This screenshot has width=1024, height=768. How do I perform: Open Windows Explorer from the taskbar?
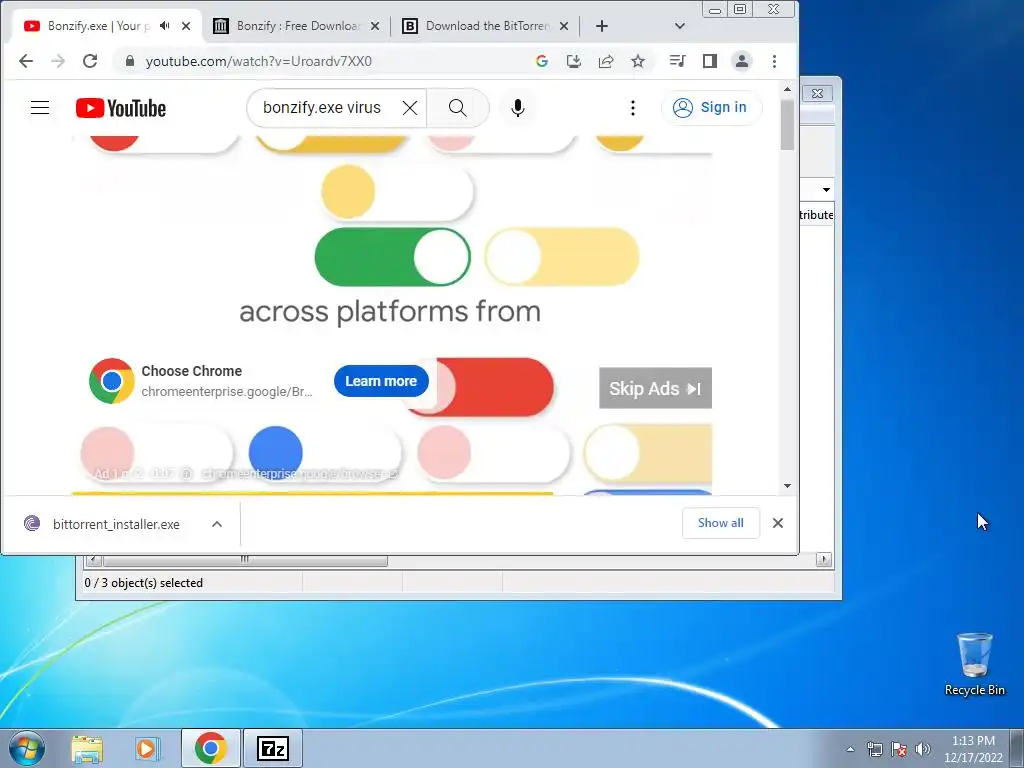[87, 748]
